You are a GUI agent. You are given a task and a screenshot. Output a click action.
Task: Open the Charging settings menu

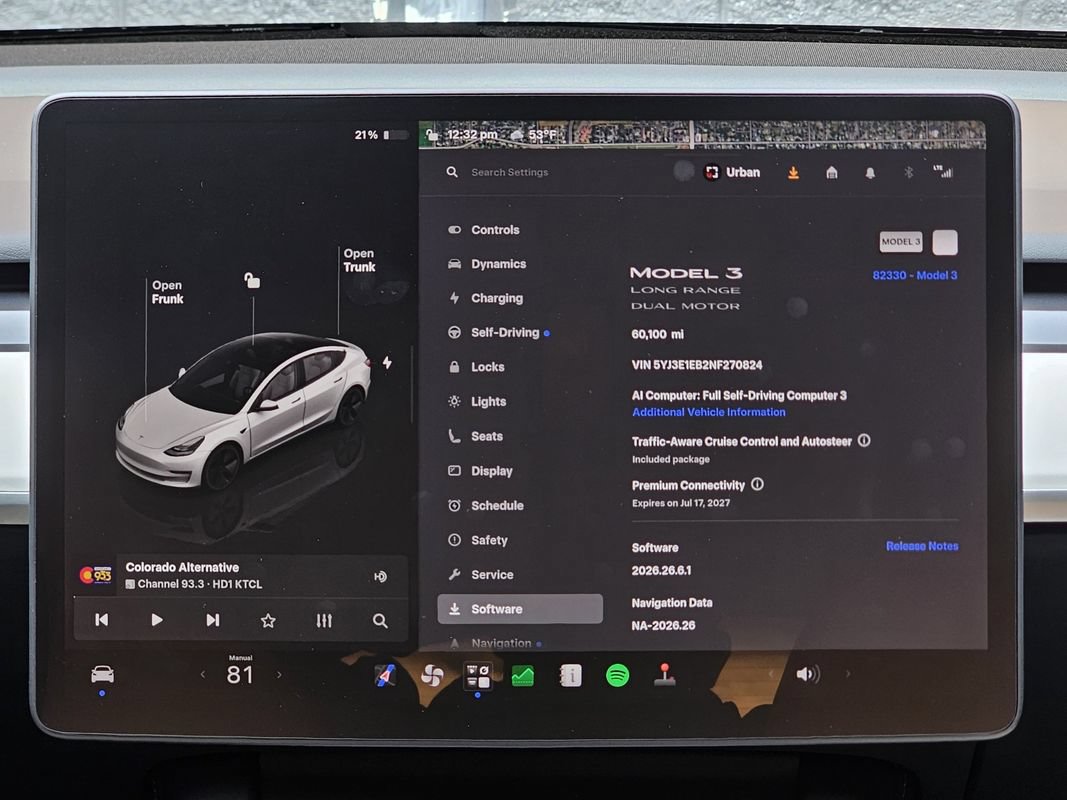point(486,298)
